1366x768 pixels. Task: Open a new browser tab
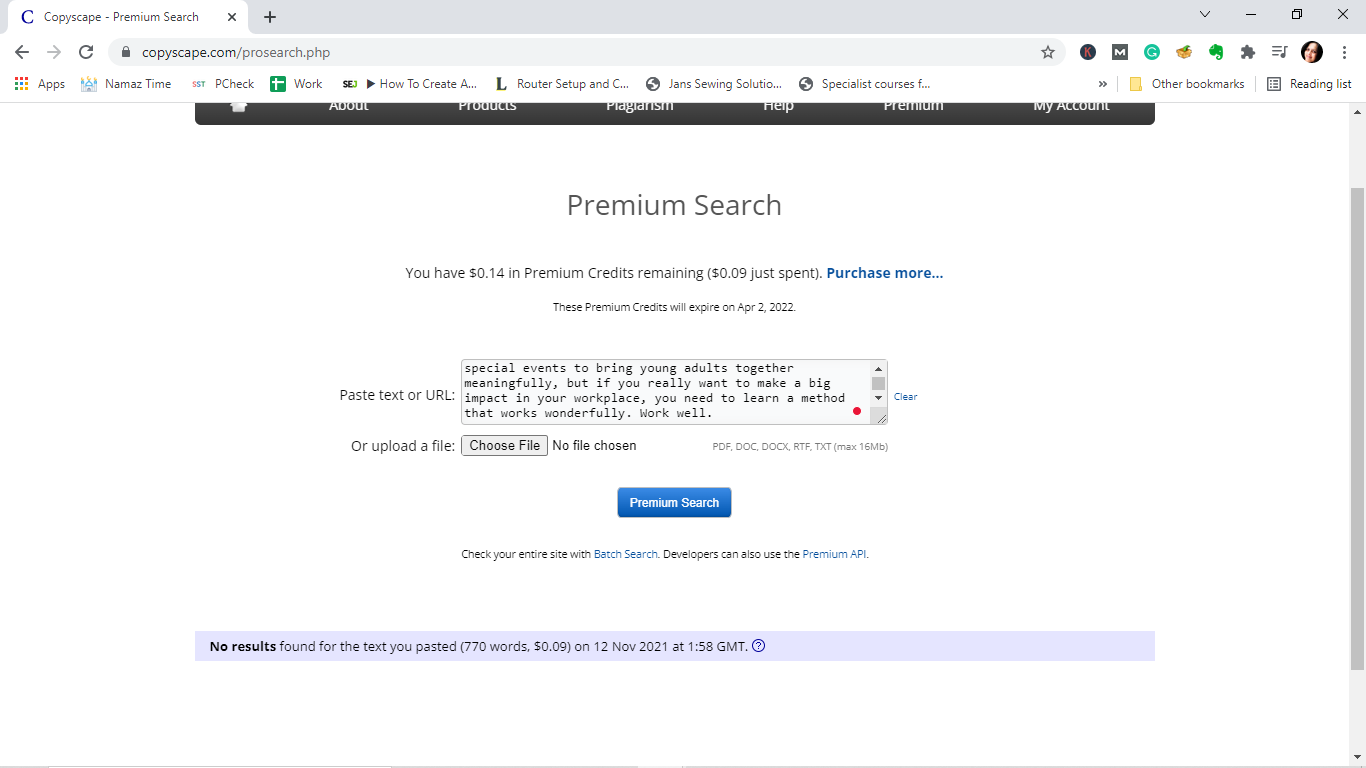[x=270, y=17]
